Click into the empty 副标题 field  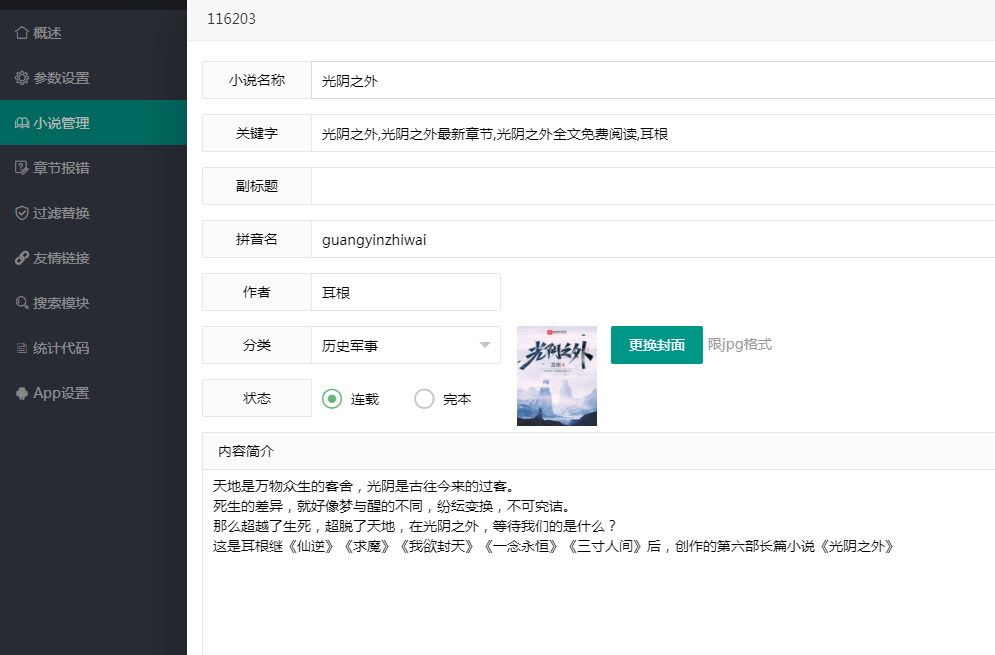[650, 186]
